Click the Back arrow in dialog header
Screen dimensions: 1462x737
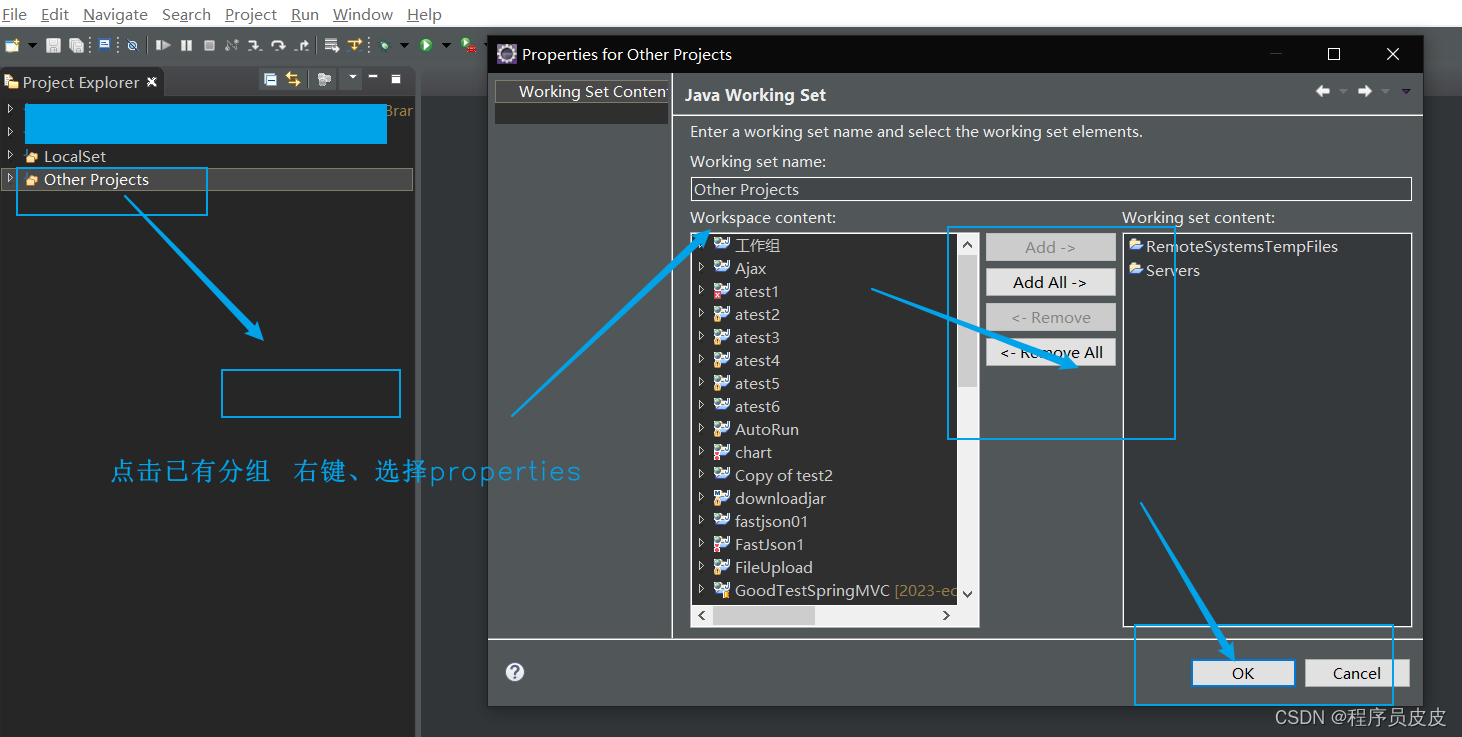tap(1323, 91)
